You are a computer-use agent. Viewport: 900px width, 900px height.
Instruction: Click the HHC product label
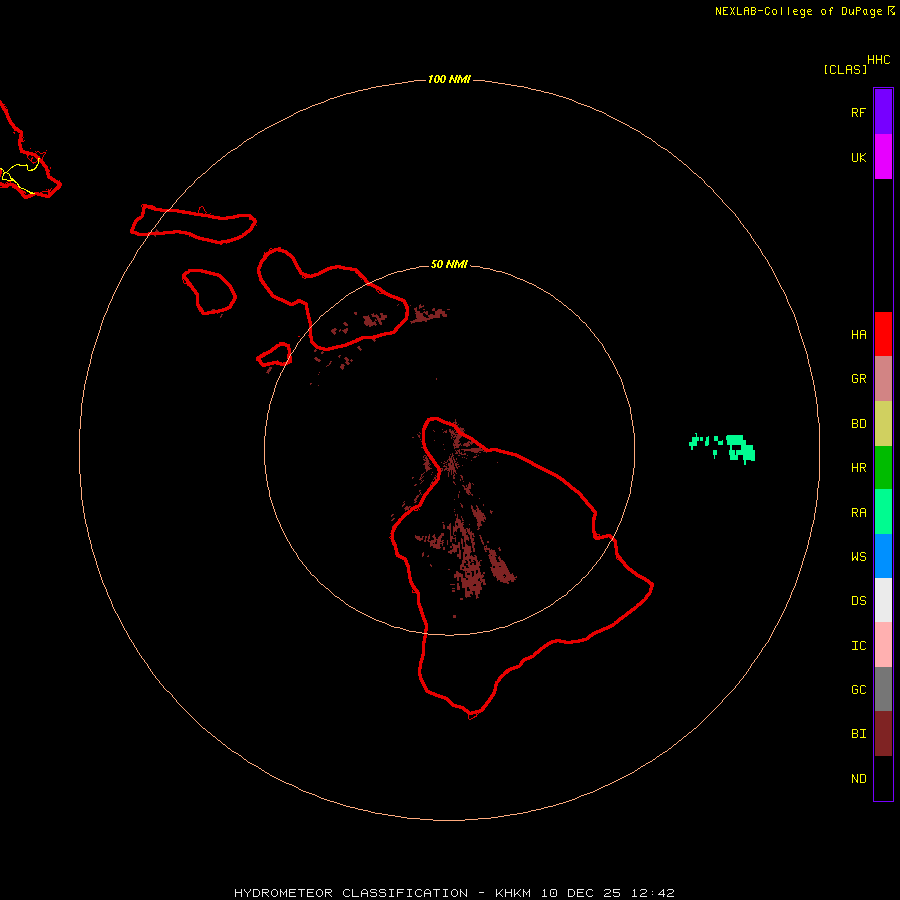pos(878,60)
